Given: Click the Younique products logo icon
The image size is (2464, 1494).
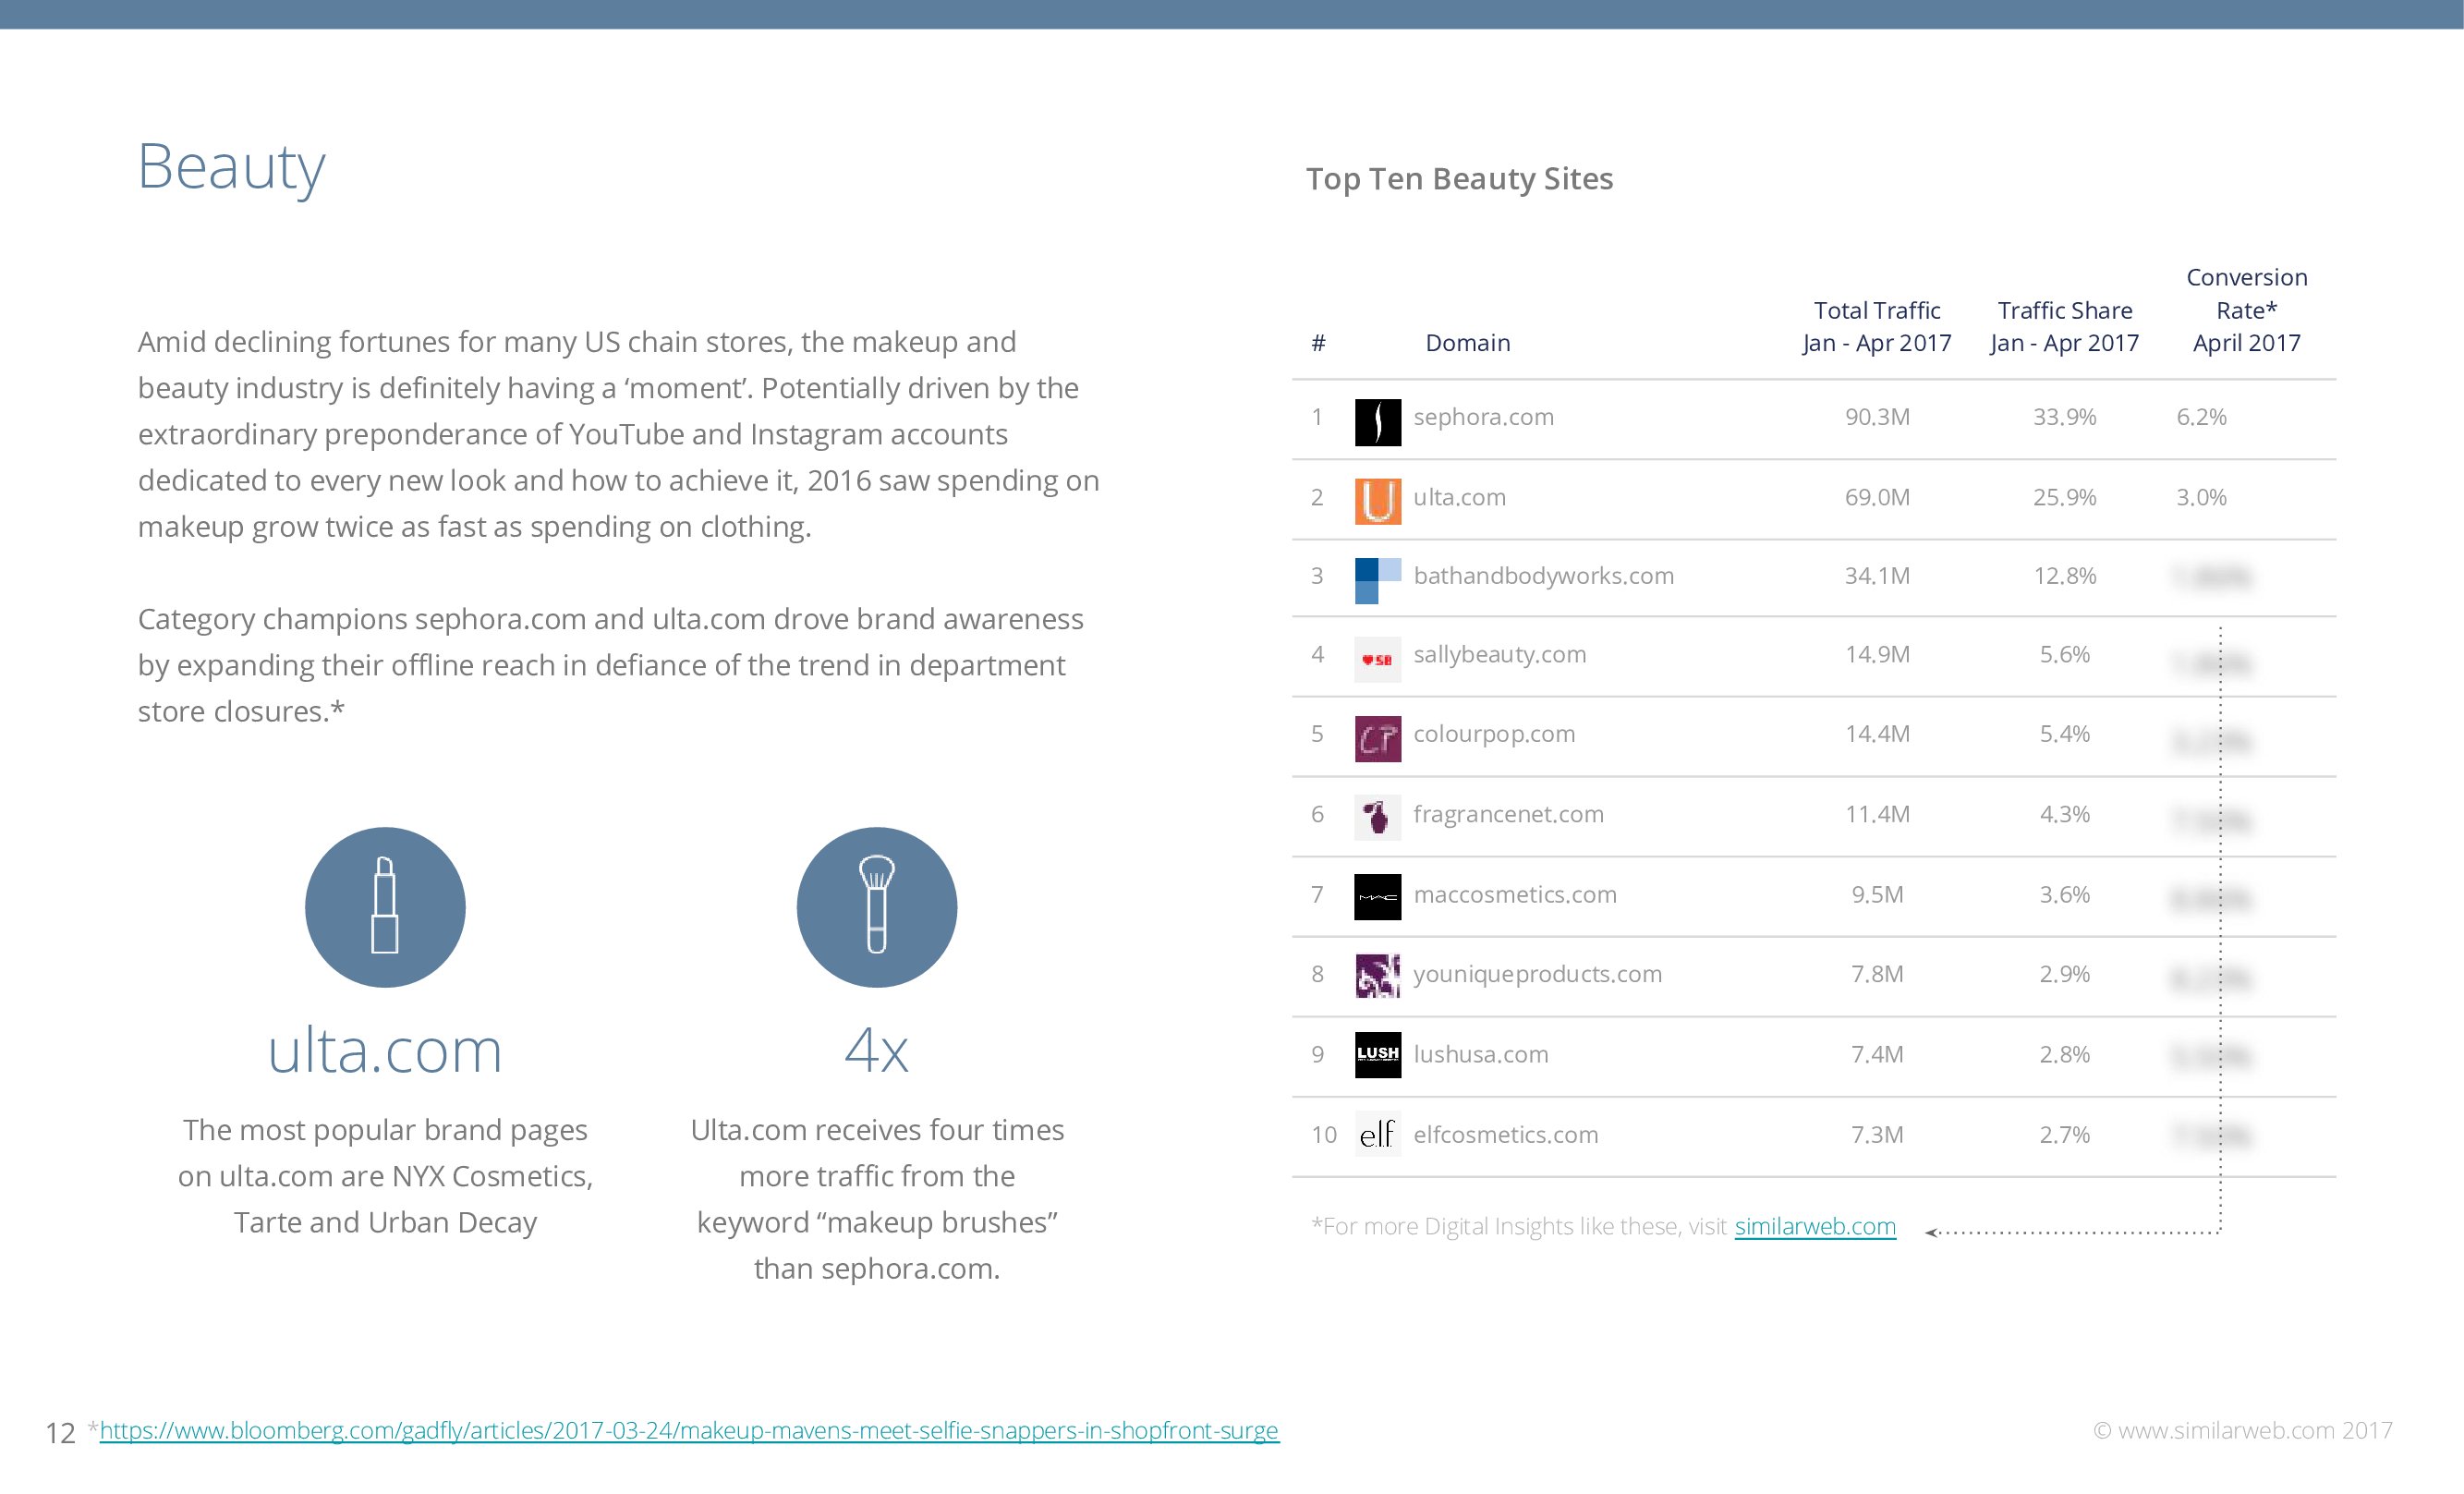Looking at the screenshot, I should click(x=1377, y=976).
